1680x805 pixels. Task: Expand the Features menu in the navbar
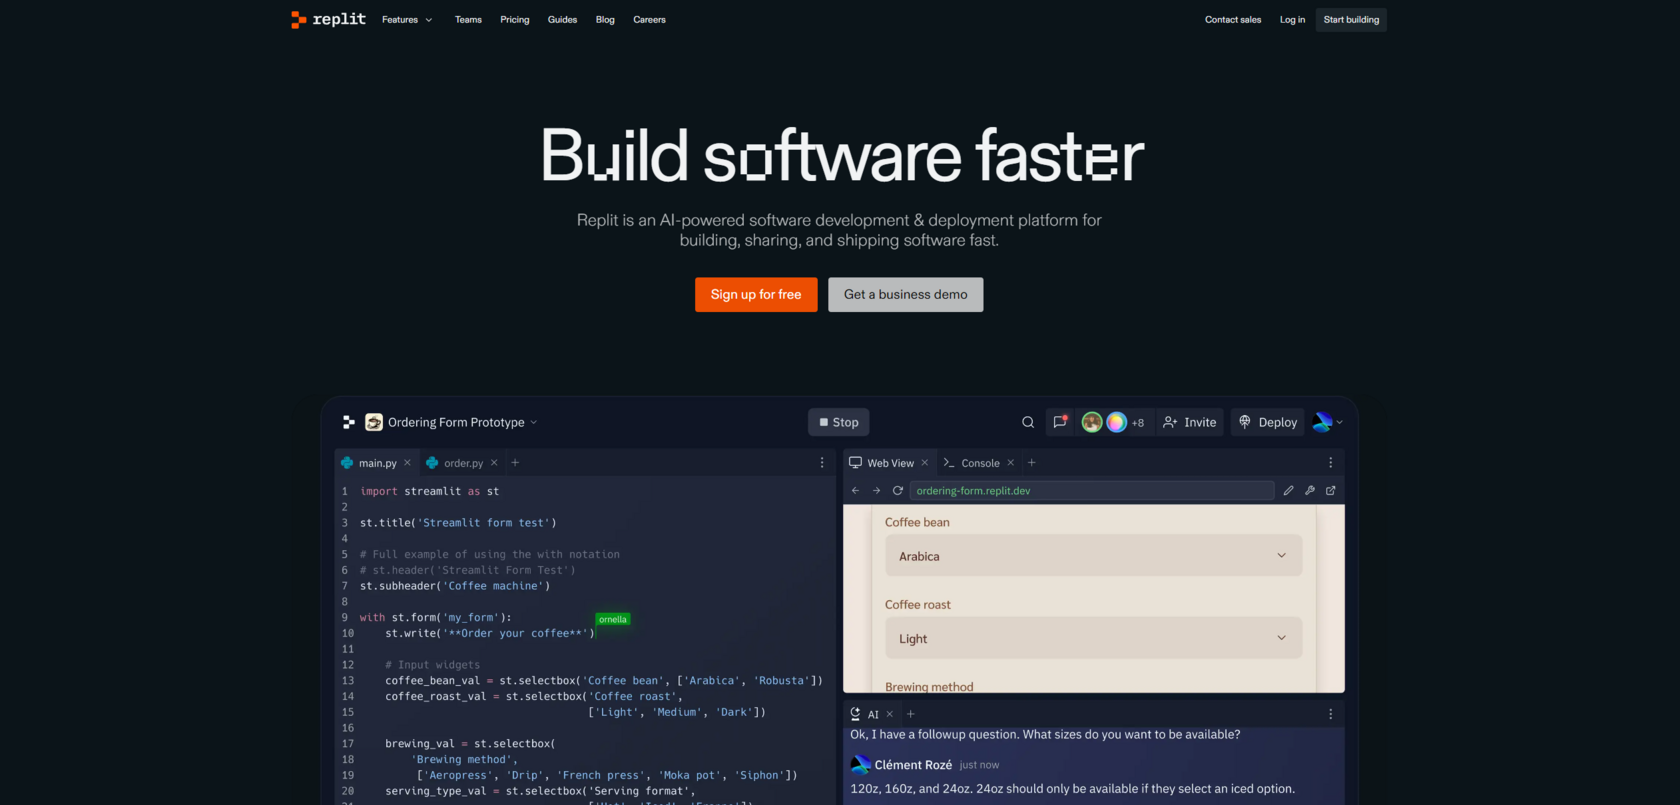(x=407, y=20)
